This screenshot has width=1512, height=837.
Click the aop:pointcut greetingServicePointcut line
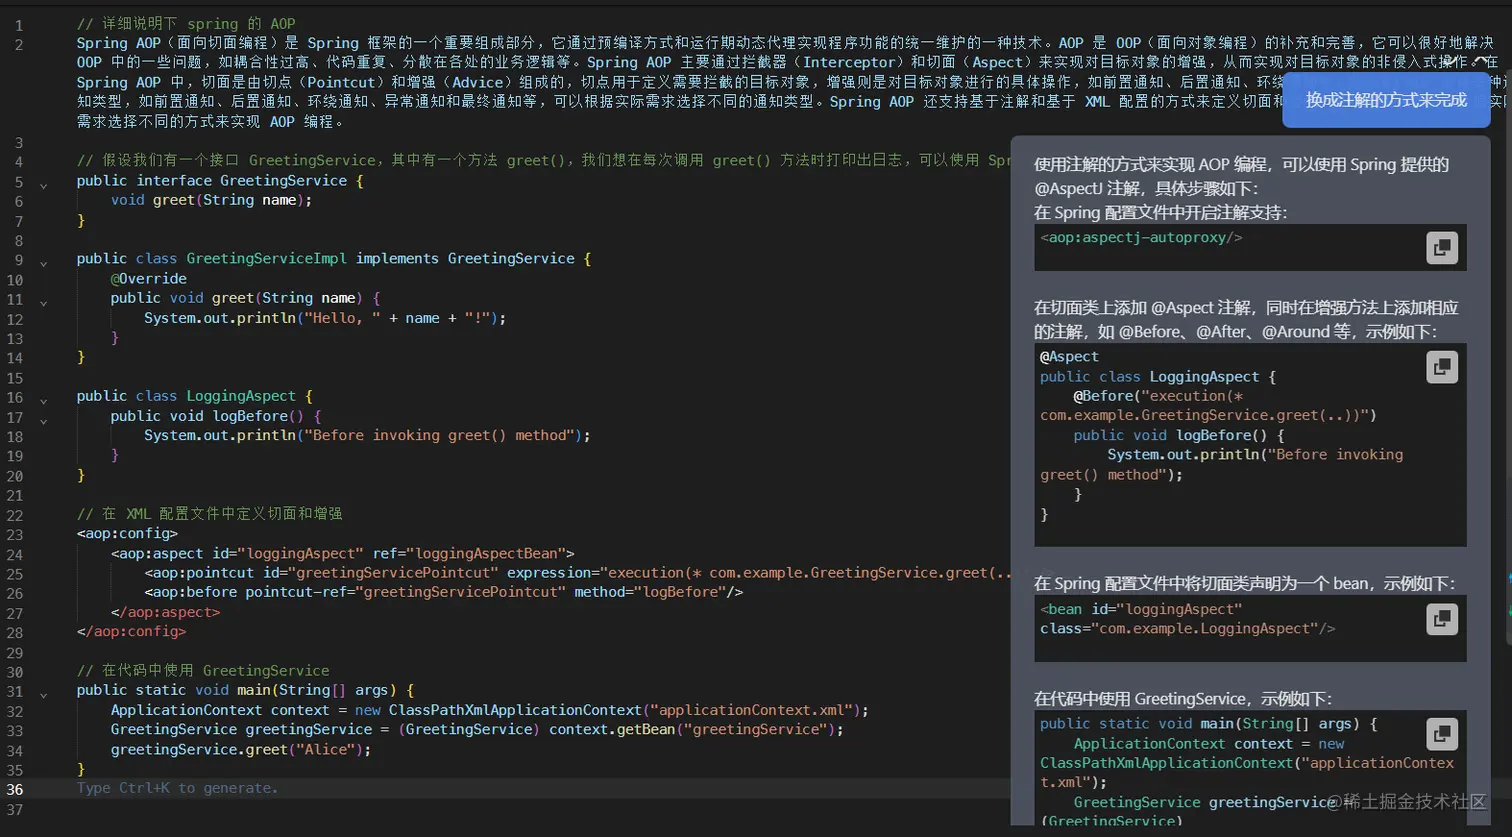(578, 573)
